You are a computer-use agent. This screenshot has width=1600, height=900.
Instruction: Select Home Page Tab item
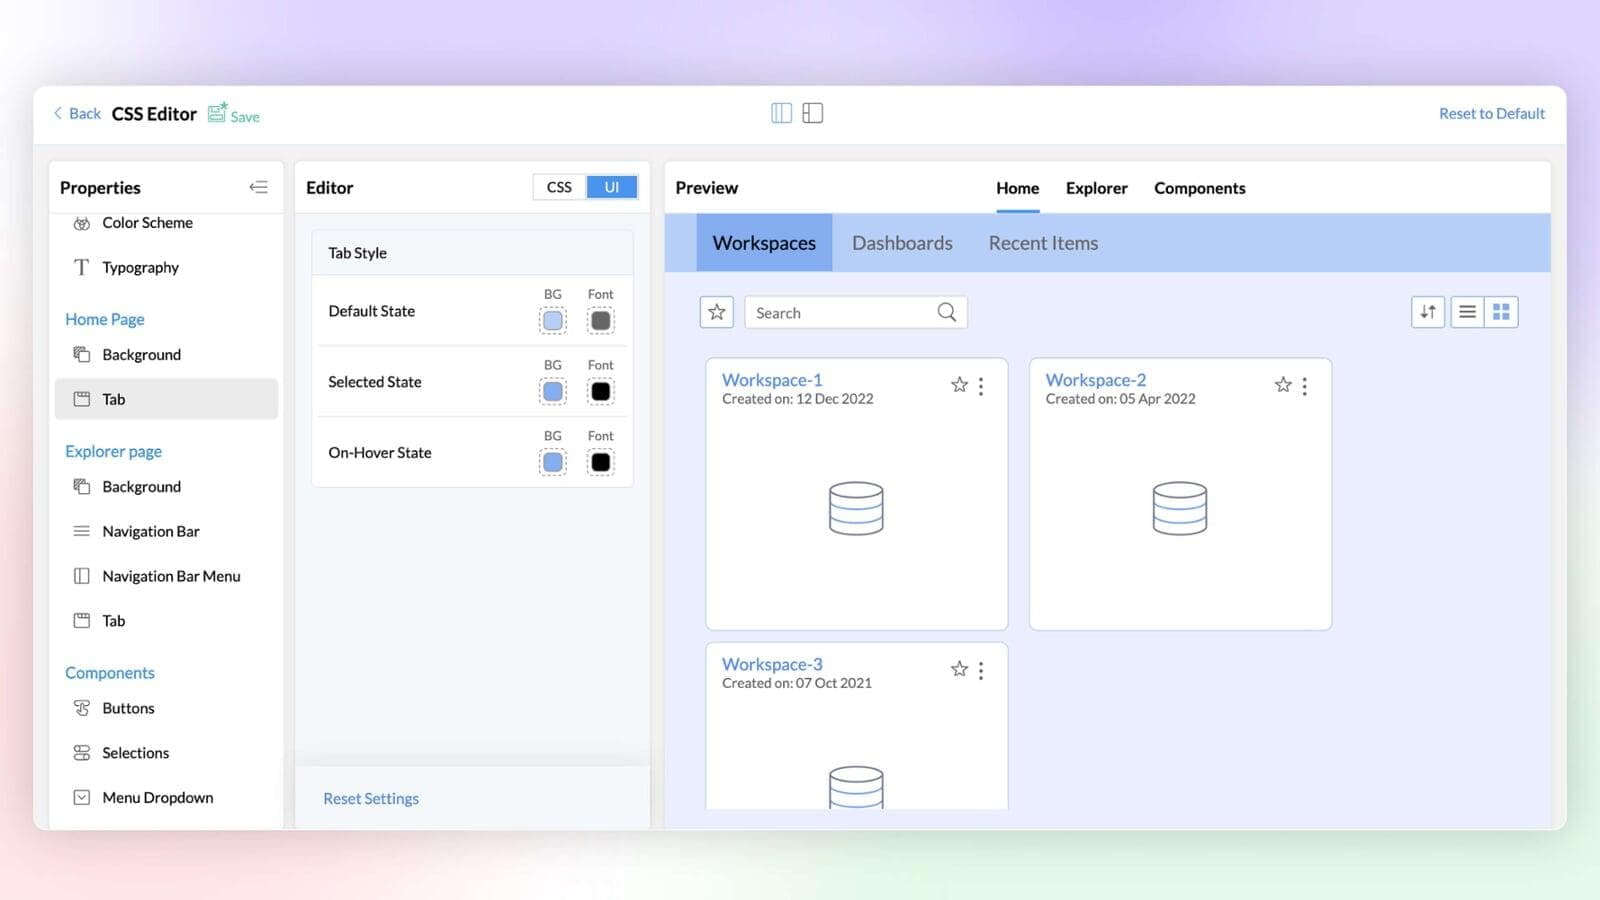[x=166, y=399]
